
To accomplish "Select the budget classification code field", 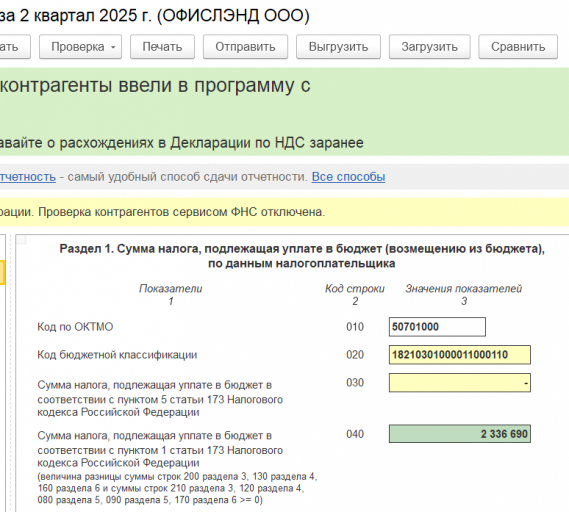I will point(460,355).
